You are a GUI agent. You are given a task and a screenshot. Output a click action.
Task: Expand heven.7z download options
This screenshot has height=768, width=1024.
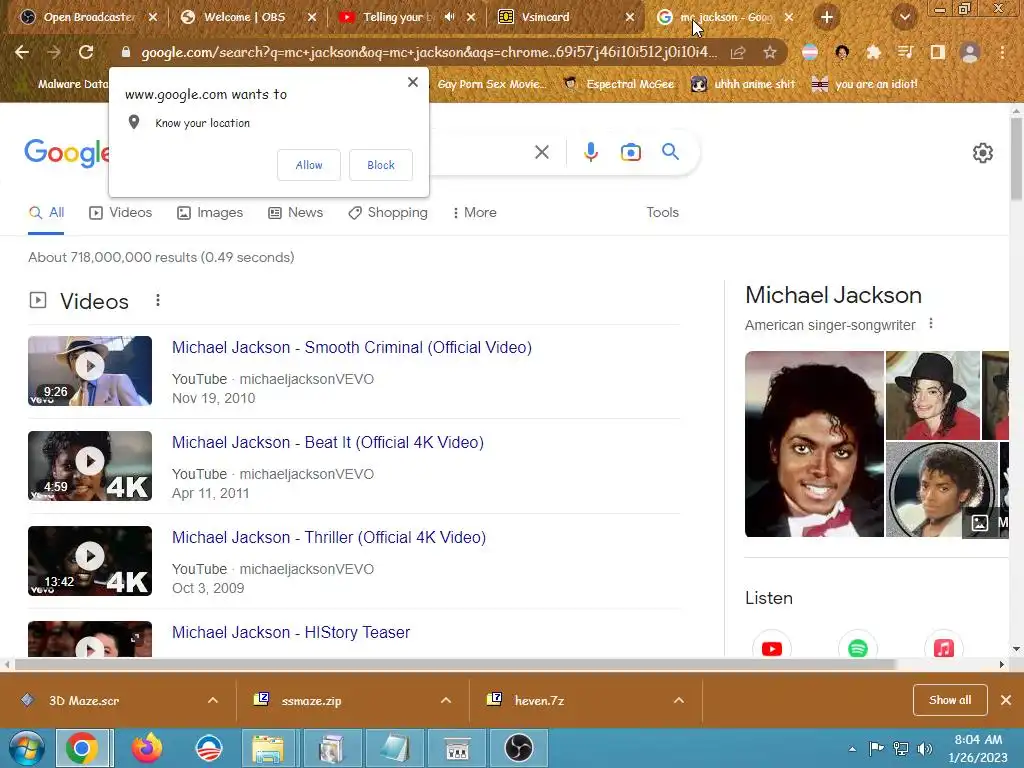point(679,700)
